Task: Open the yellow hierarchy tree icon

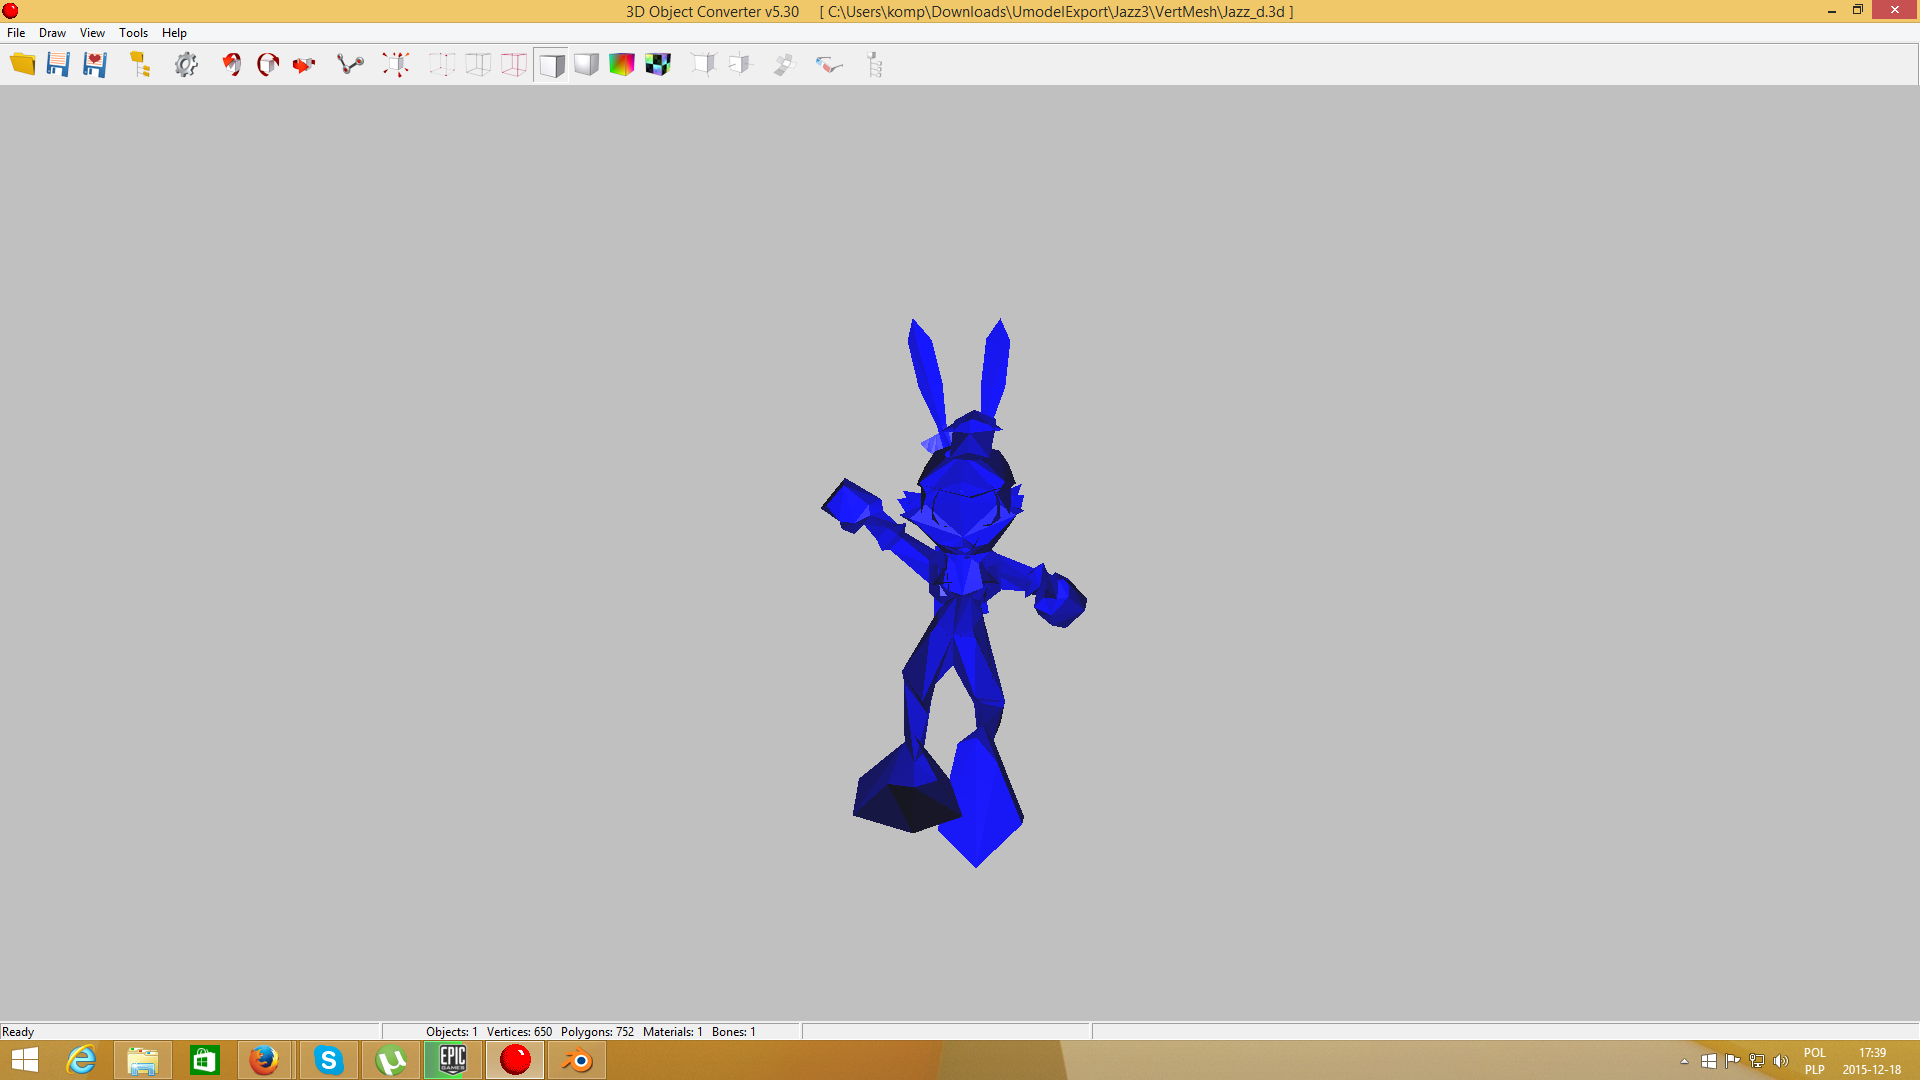Action: pos(140,65)
